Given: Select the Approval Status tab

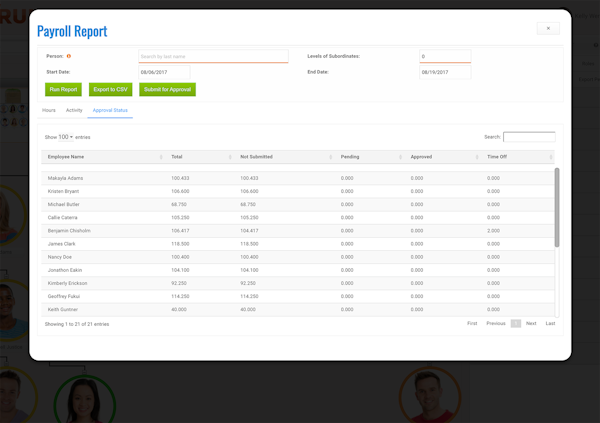Looking at the screenshot, I should coord(110,110).
